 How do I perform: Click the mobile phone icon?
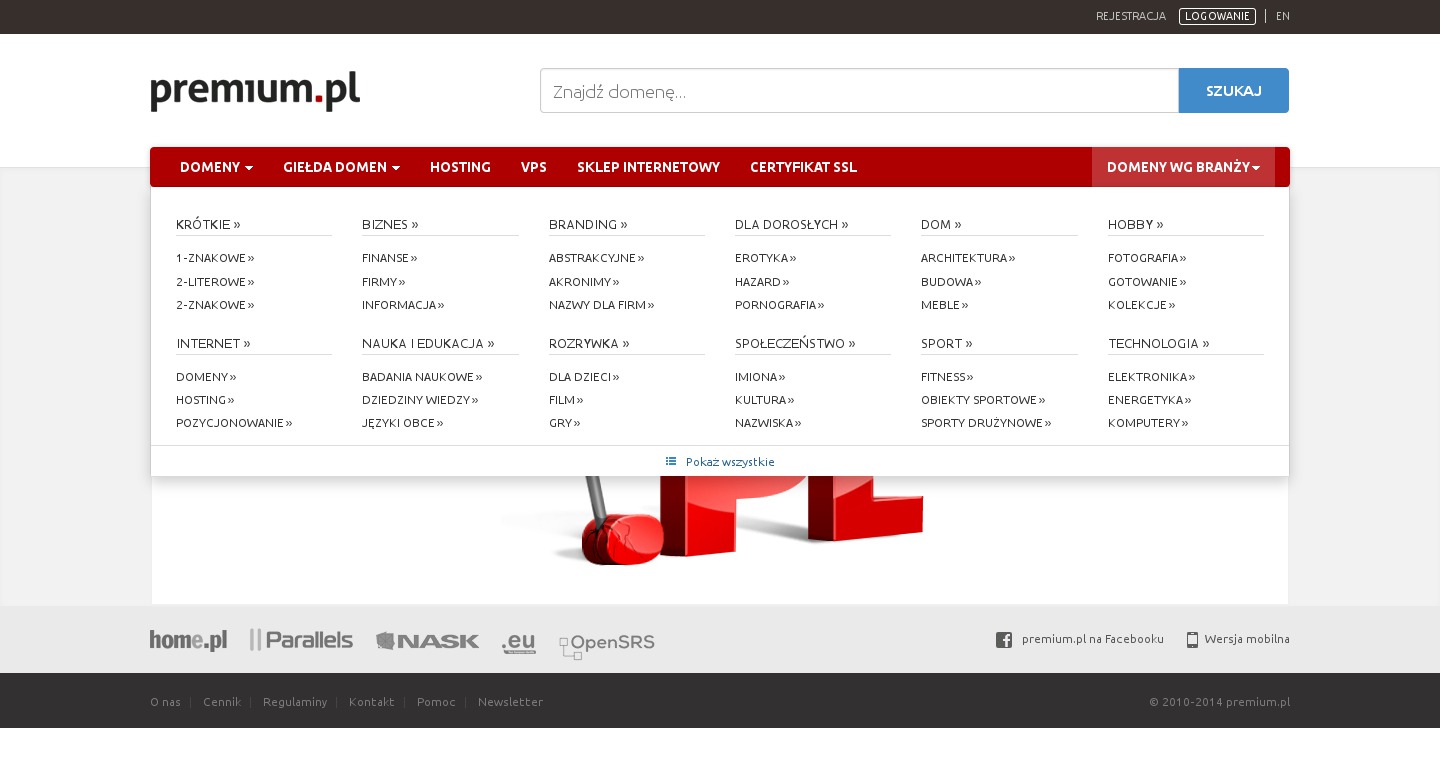coord(1192,640)
